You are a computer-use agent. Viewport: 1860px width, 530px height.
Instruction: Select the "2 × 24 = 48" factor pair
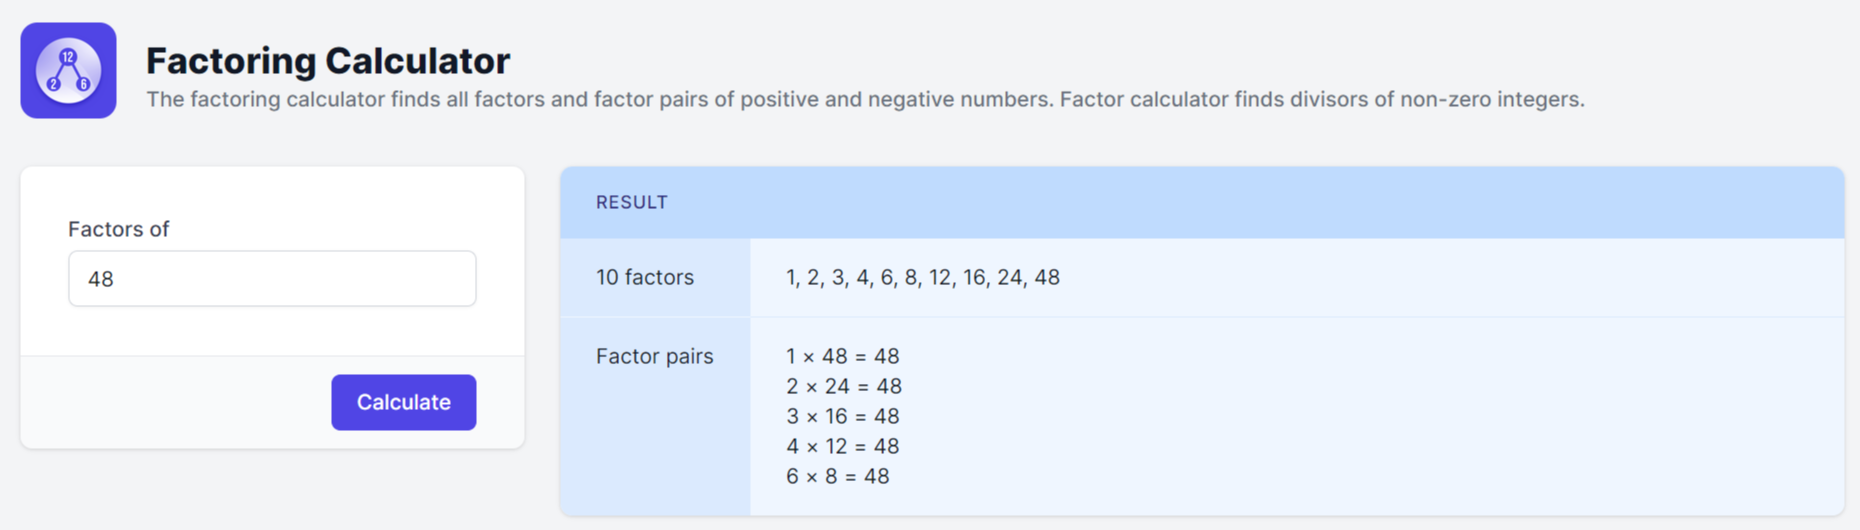tap(843, 386)
